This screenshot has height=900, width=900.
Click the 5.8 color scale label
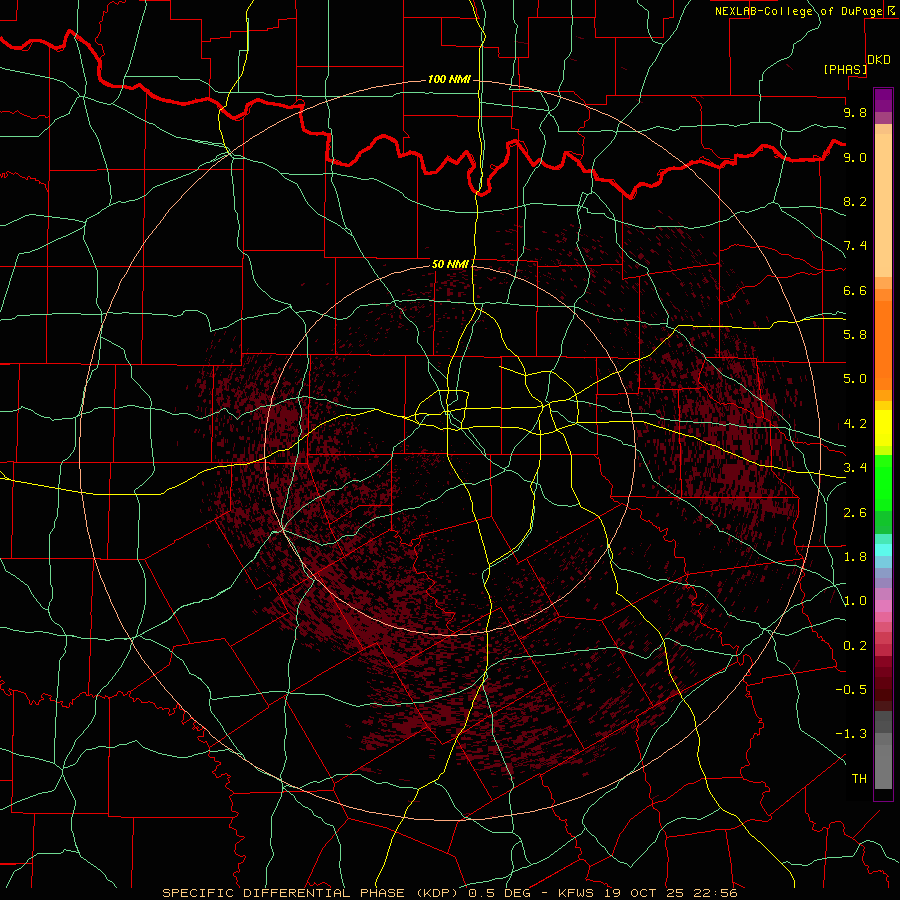(855, 335)
